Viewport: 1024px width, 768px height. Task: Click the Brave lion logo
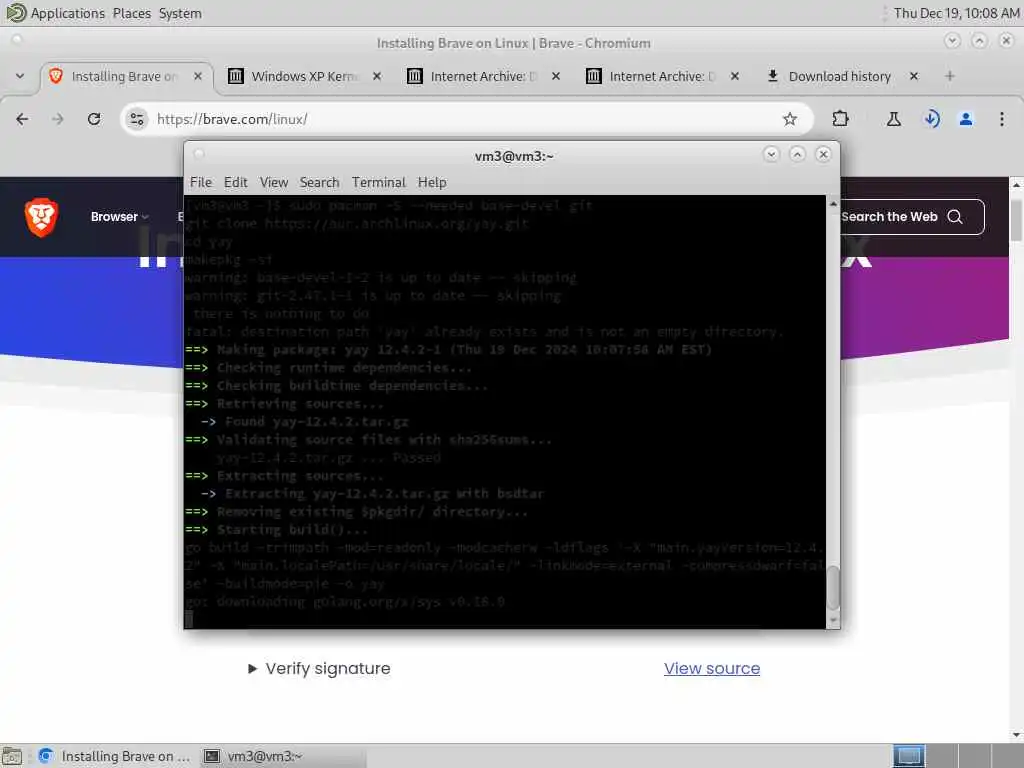pos(41,217)
